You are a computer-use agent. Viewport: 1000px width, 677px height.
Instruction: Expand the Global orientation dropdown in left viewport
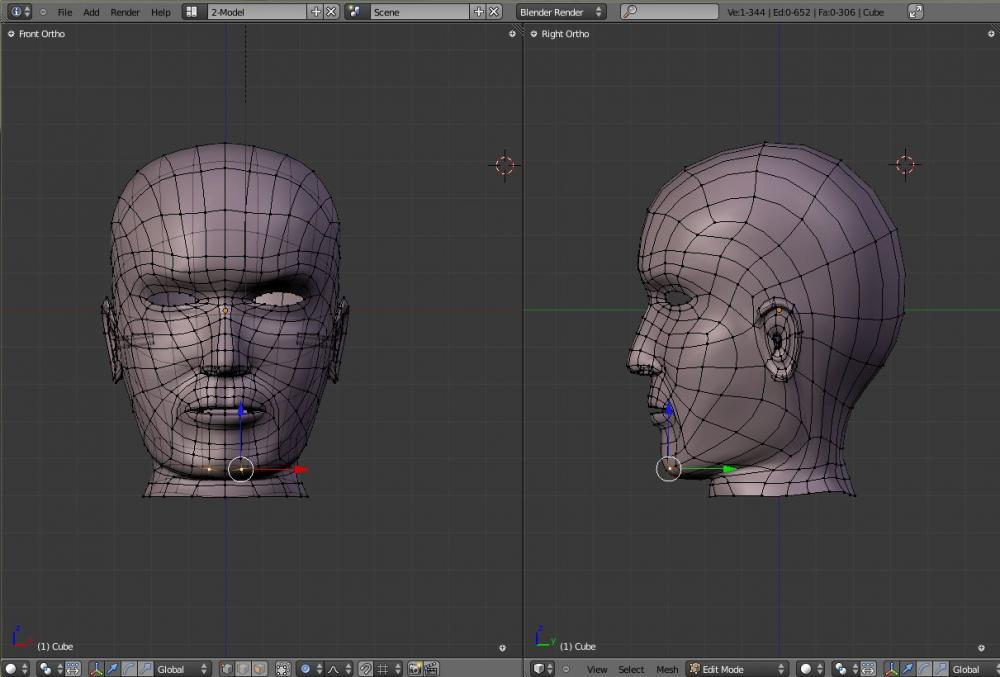pyautogui.click(x=181, y=669)
